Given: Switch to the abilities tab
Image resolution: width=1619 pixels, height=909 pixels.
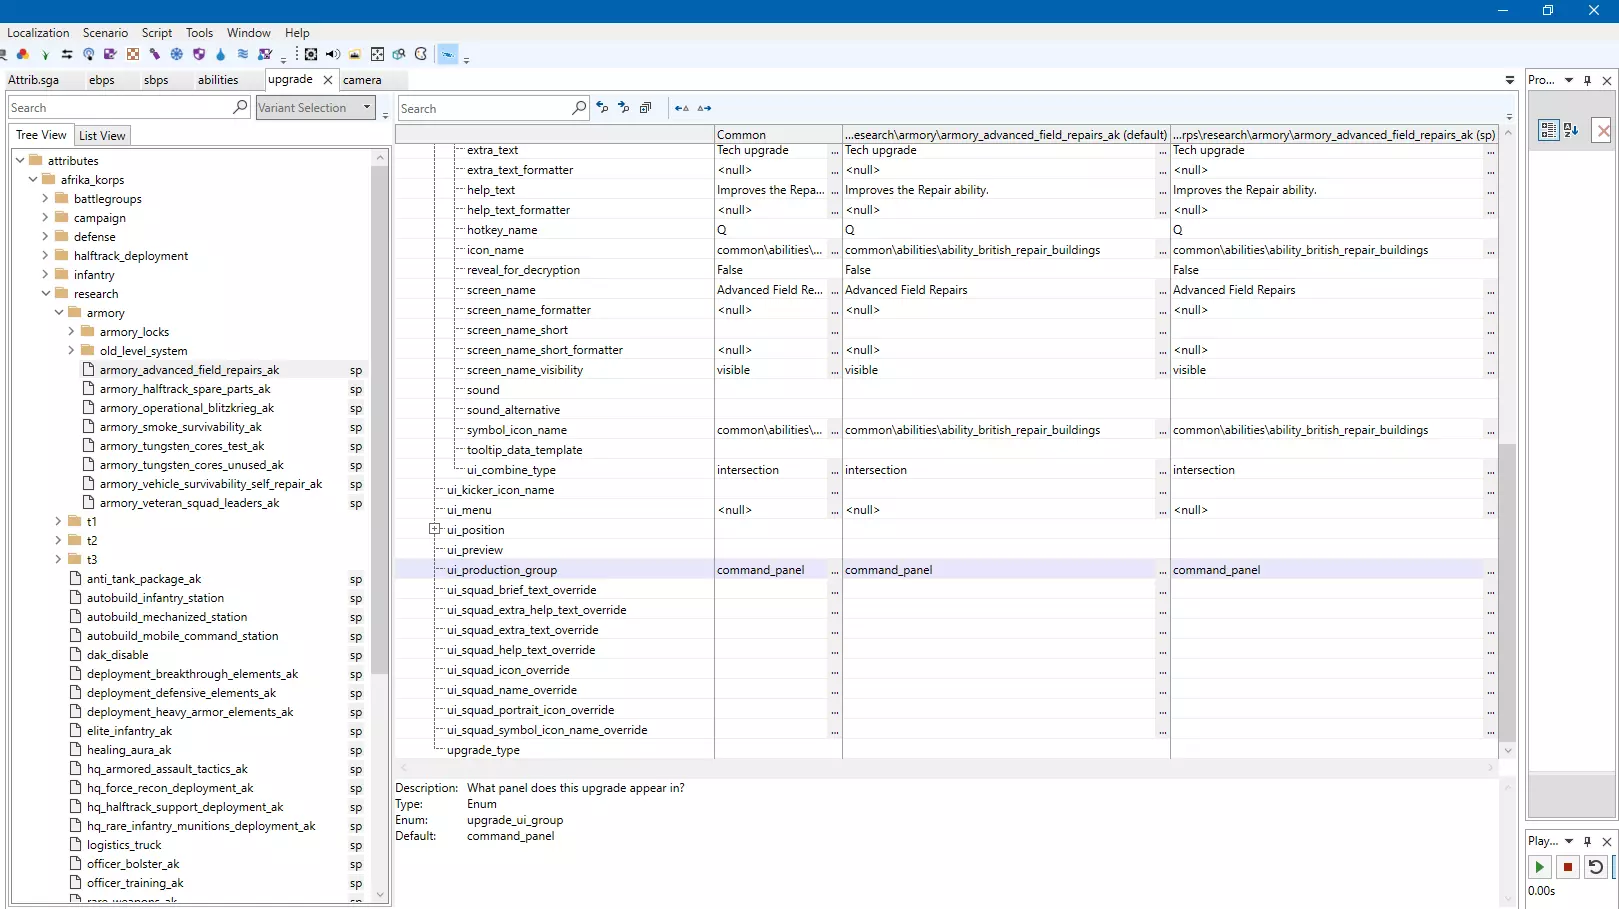Looking at the screenshot, I should coord(218,80).
